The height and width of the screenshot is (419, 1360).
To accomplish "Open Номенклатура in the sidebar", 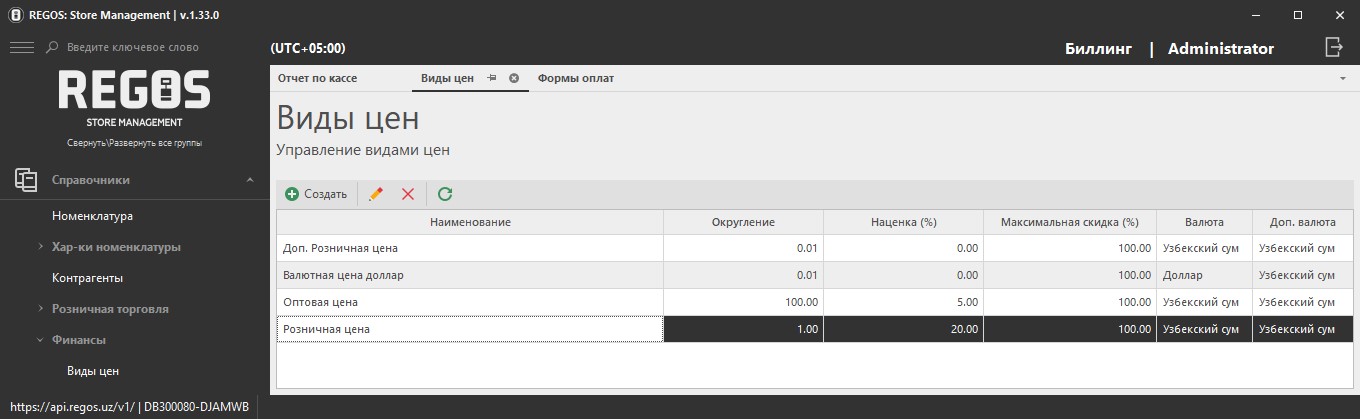I will tap(92, 216).
